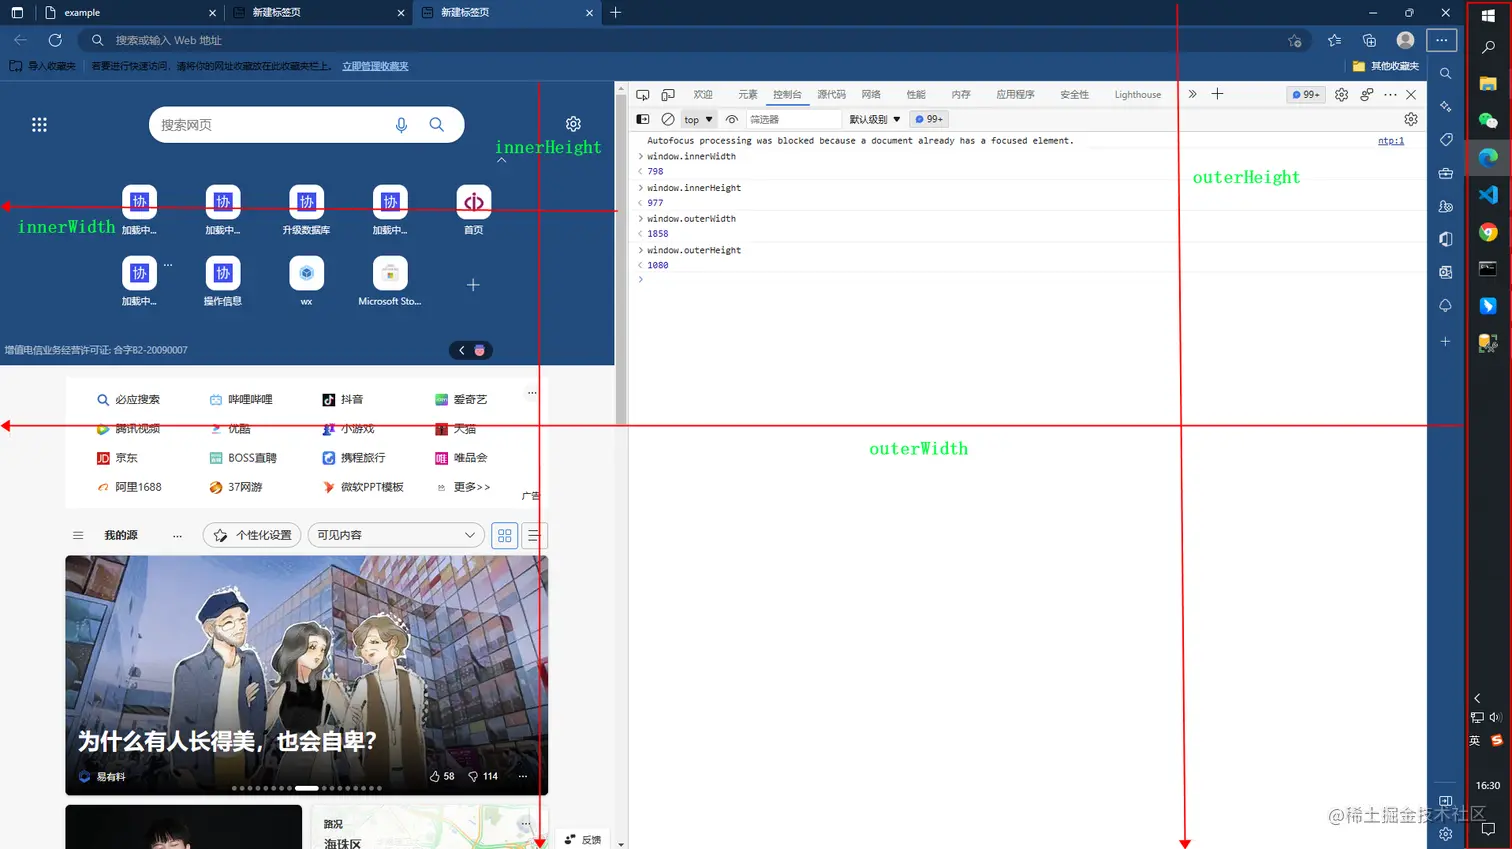Open Visual Studio Code from the taskbar
1512x849 pixels.
point(1488,195)
